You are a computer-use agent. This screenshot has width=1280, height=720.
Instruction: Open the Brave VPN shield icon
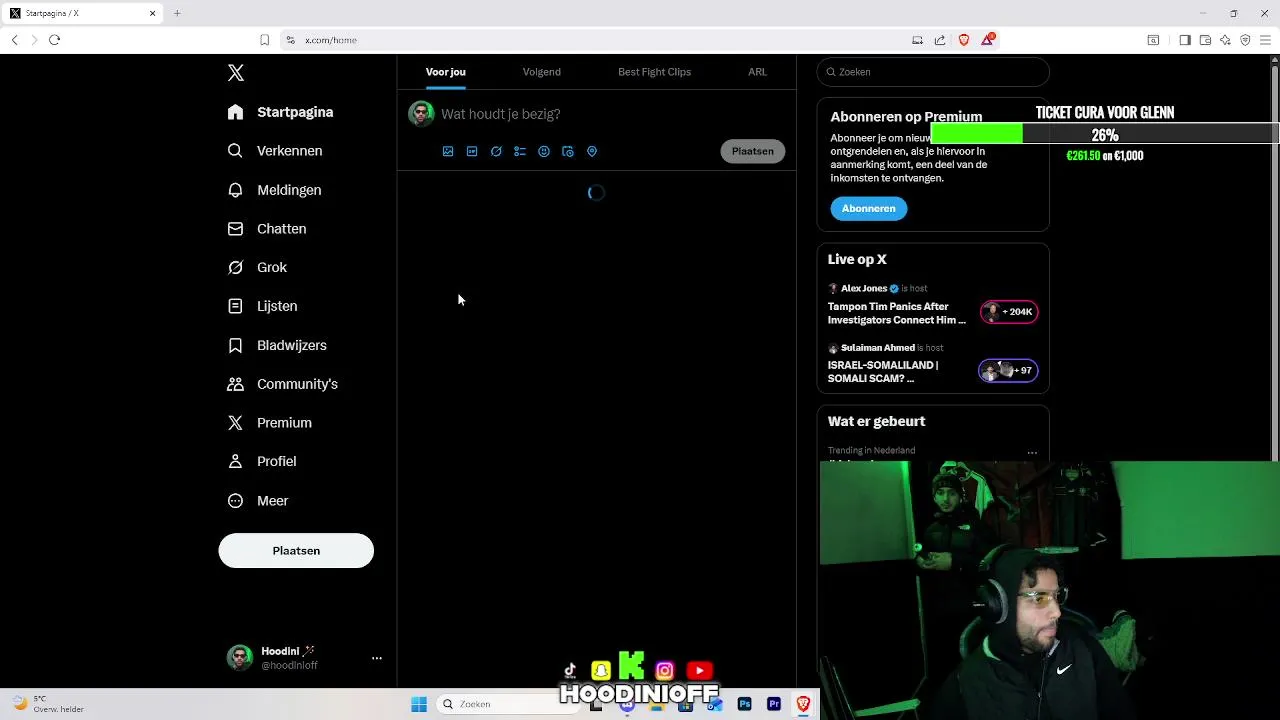(1245, 40)
